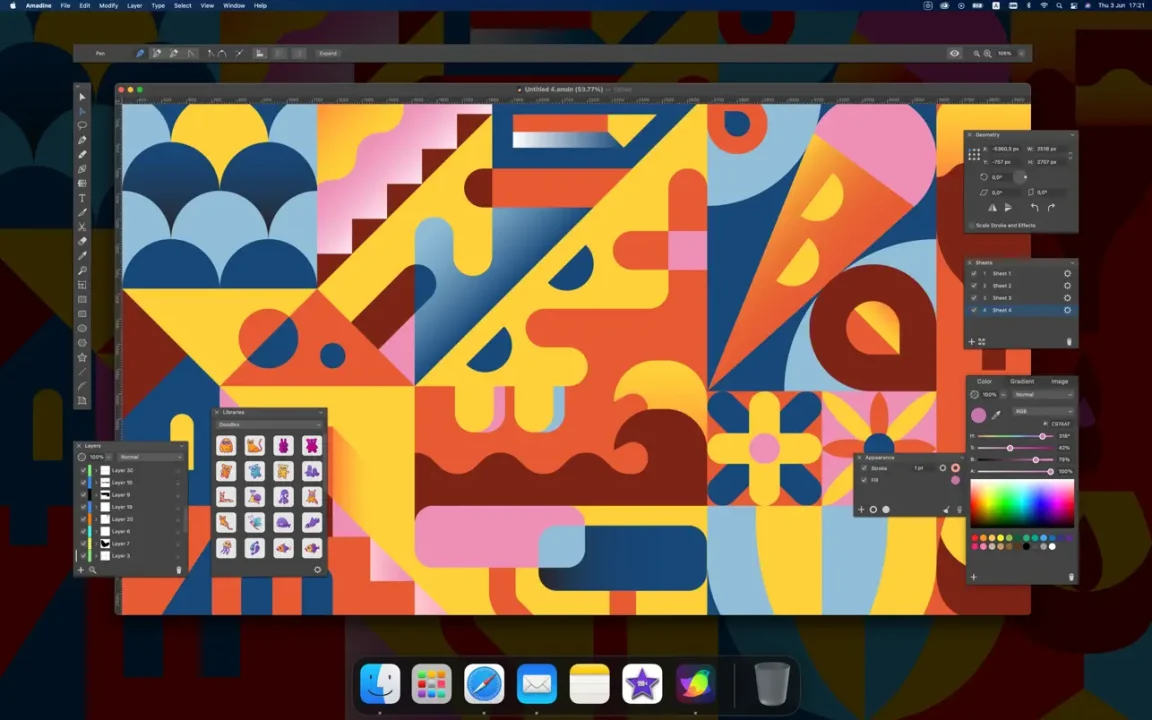Flip horizontally using Geometry panel icon
Screen dimensions: 1152x720
point(992,208)
